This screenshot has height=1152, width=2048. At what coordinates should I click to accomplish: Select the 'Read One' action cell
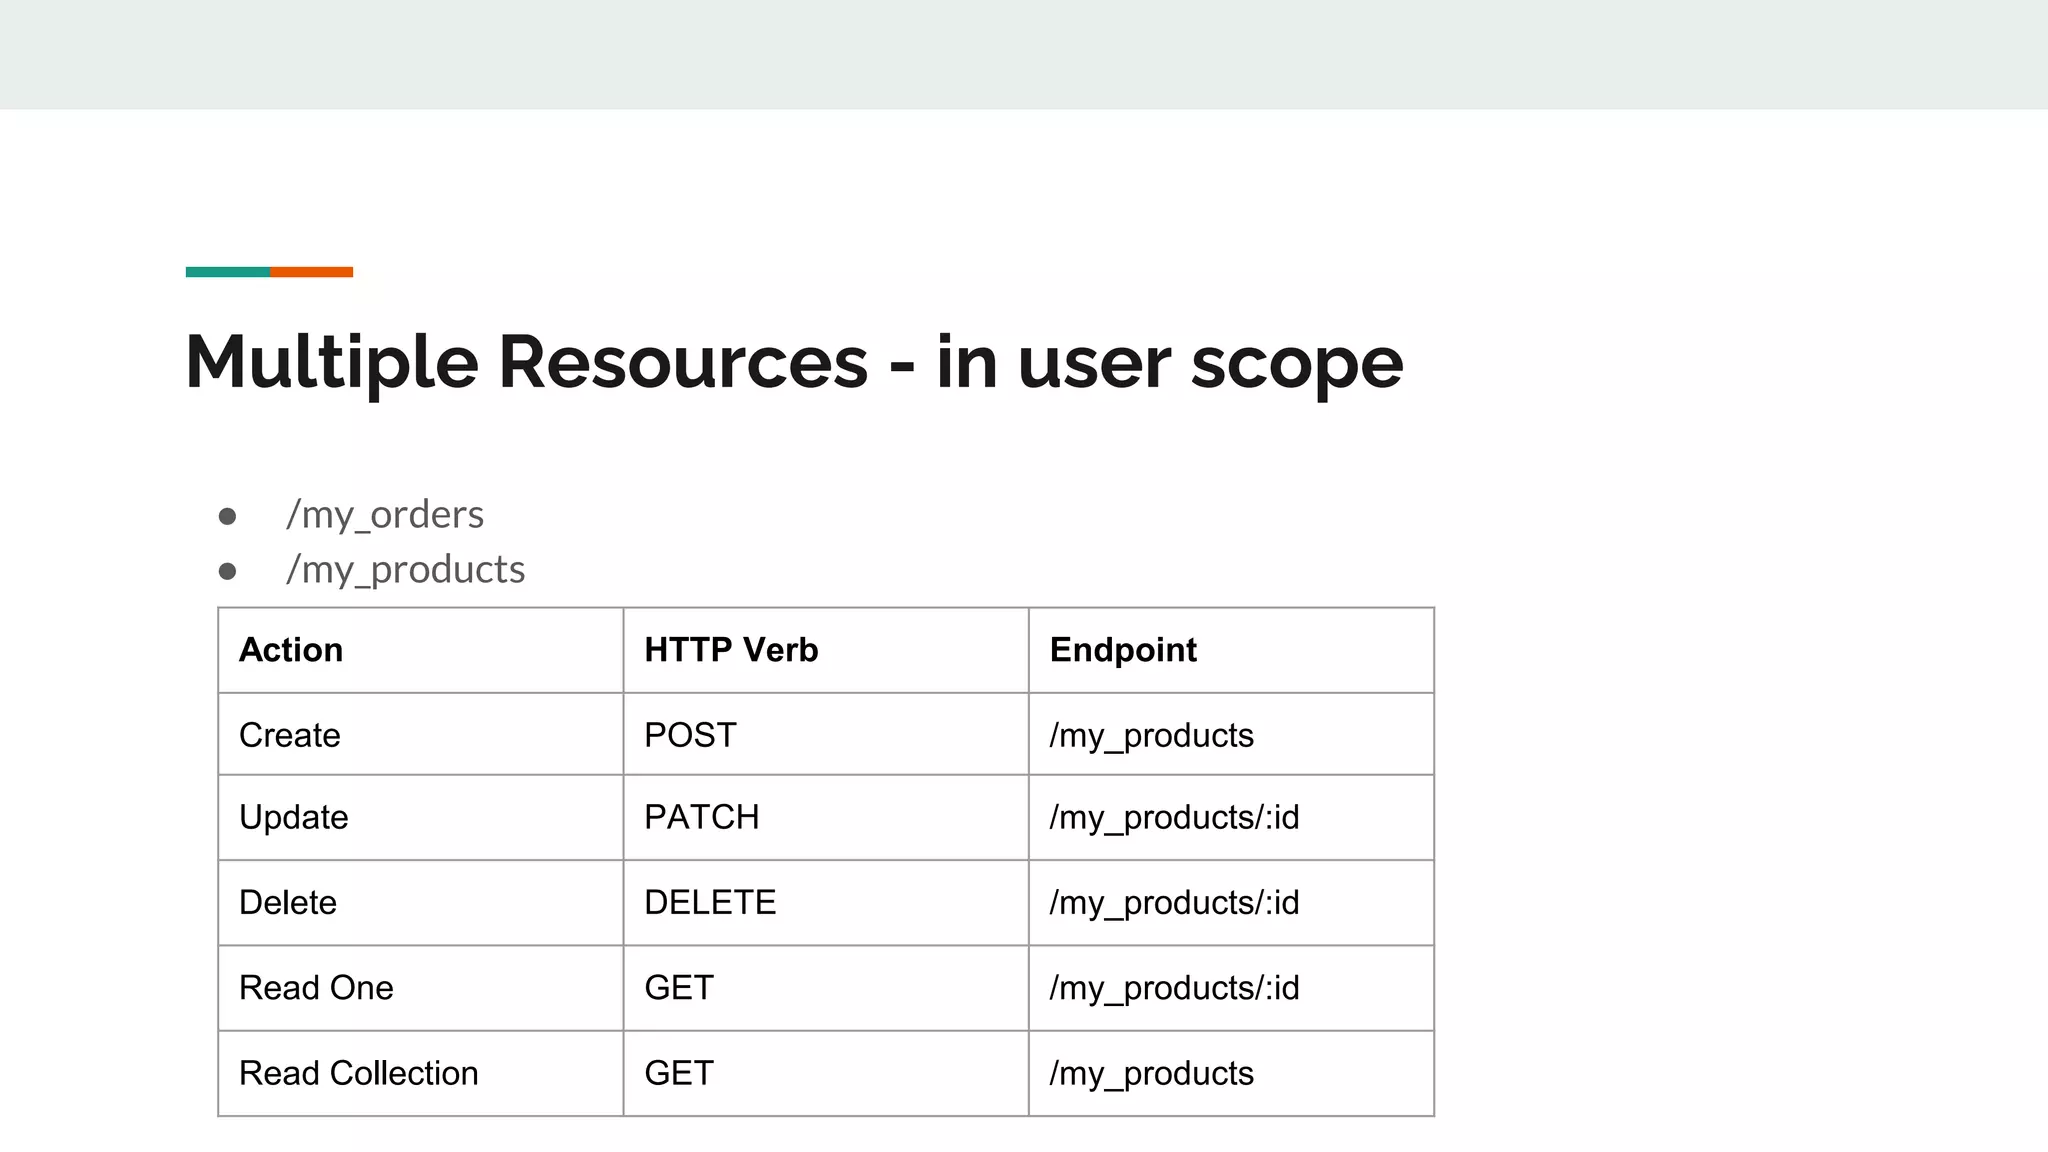[x=421, y=988]
